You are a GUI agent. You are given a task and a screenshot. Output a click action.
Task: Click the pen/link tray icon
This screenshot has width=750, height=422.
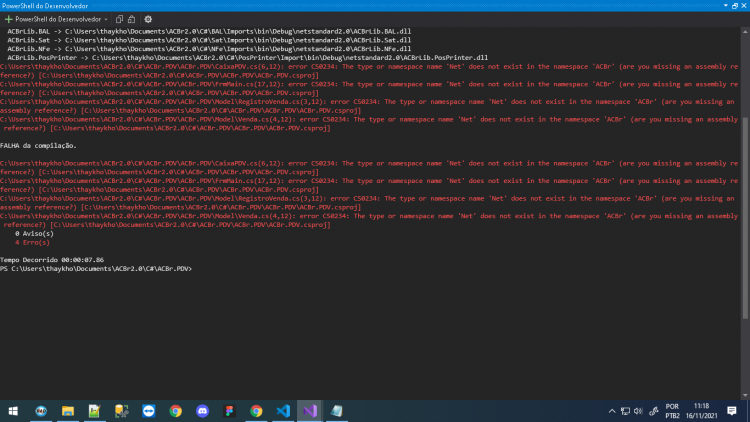pyautogui.click(x=654, y=411)
